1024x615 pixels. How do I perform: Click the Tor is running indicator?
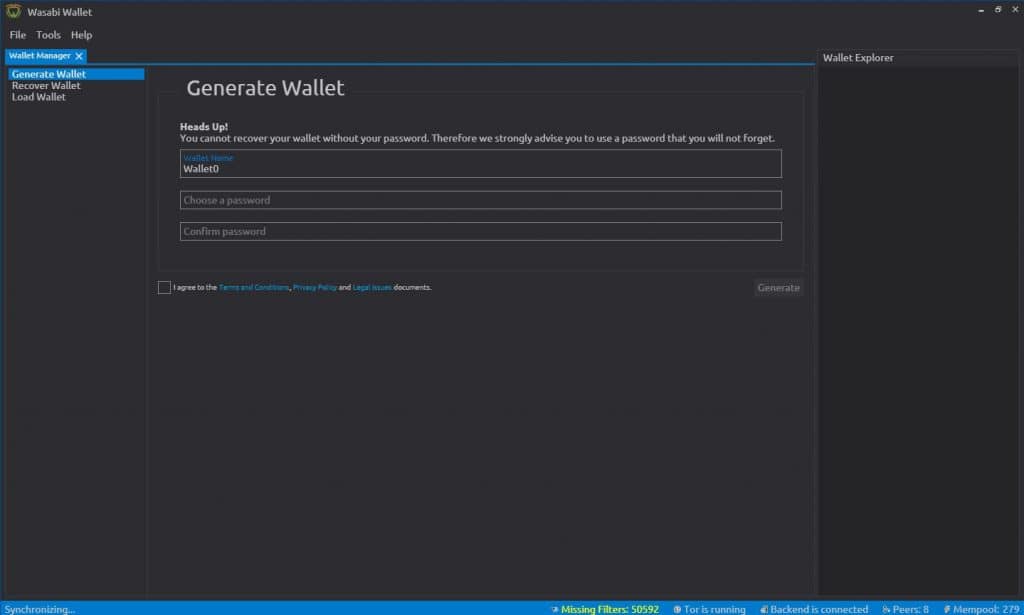tap(709, 609)
